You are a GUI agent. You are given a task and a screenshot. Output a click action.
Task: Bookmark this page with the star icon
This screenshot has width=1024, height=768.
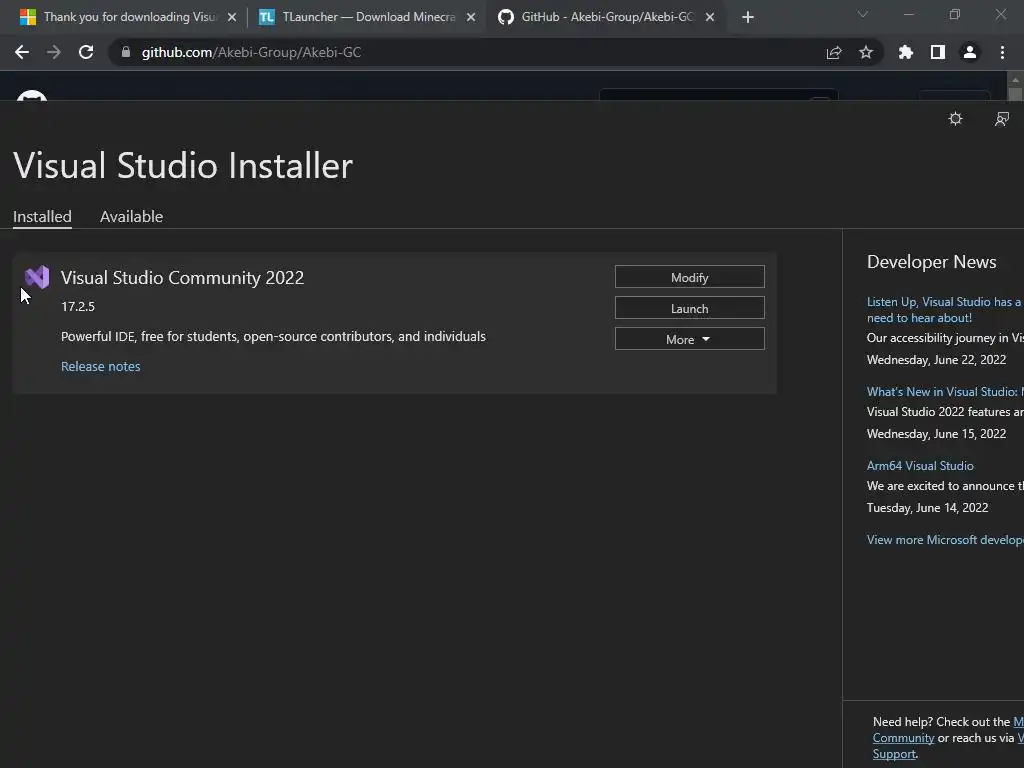tap(866, 52)
